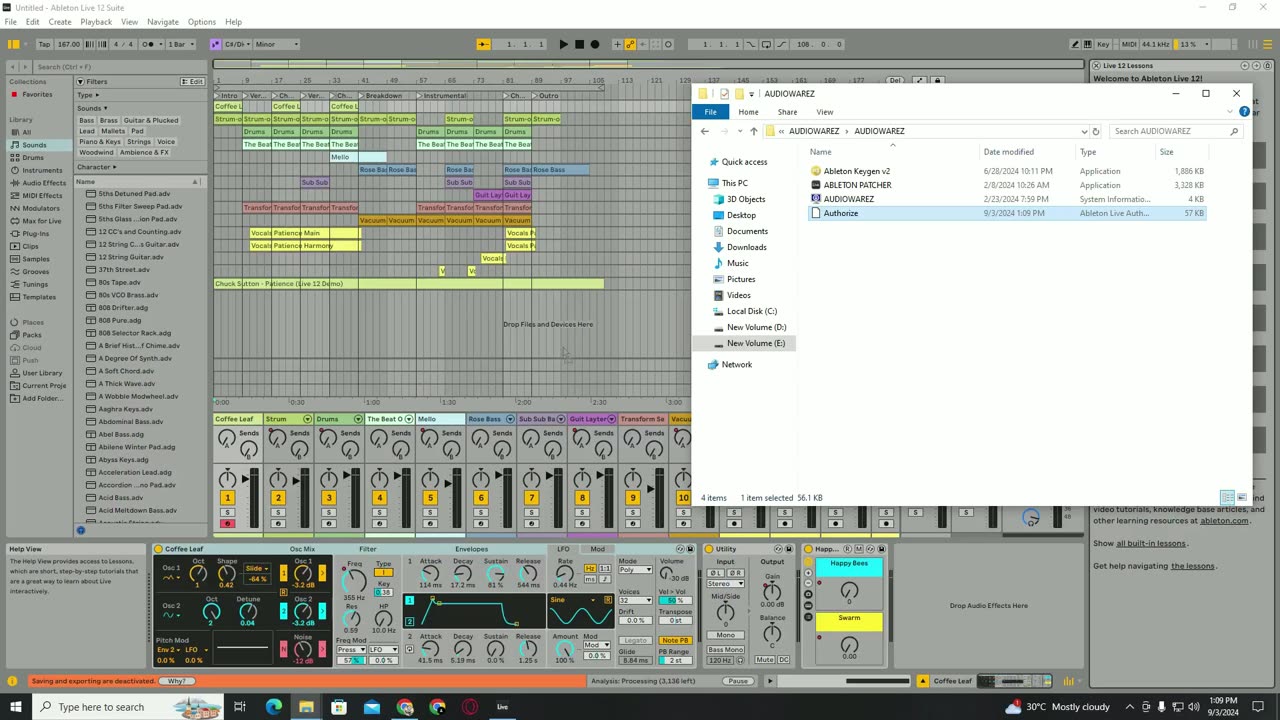1280x720 pixels.
Task: Stop playback with the Stop button
Action: [579, 44]
